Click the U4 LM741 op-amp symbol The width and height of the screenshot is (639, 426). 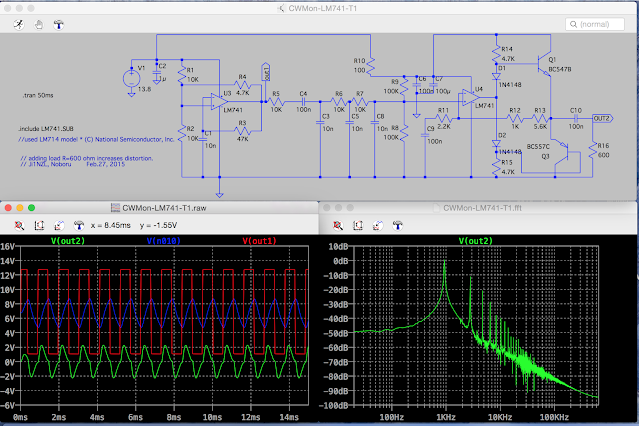point(471,97)
